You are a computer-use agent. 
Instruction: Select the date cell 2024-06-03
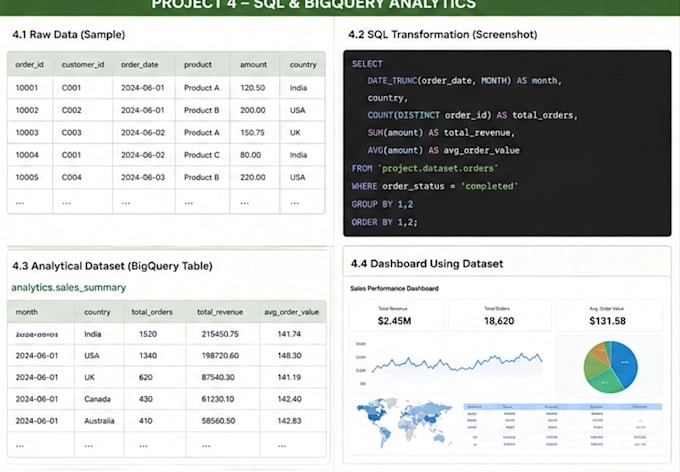pyautogui.click(x=143, y=177)
